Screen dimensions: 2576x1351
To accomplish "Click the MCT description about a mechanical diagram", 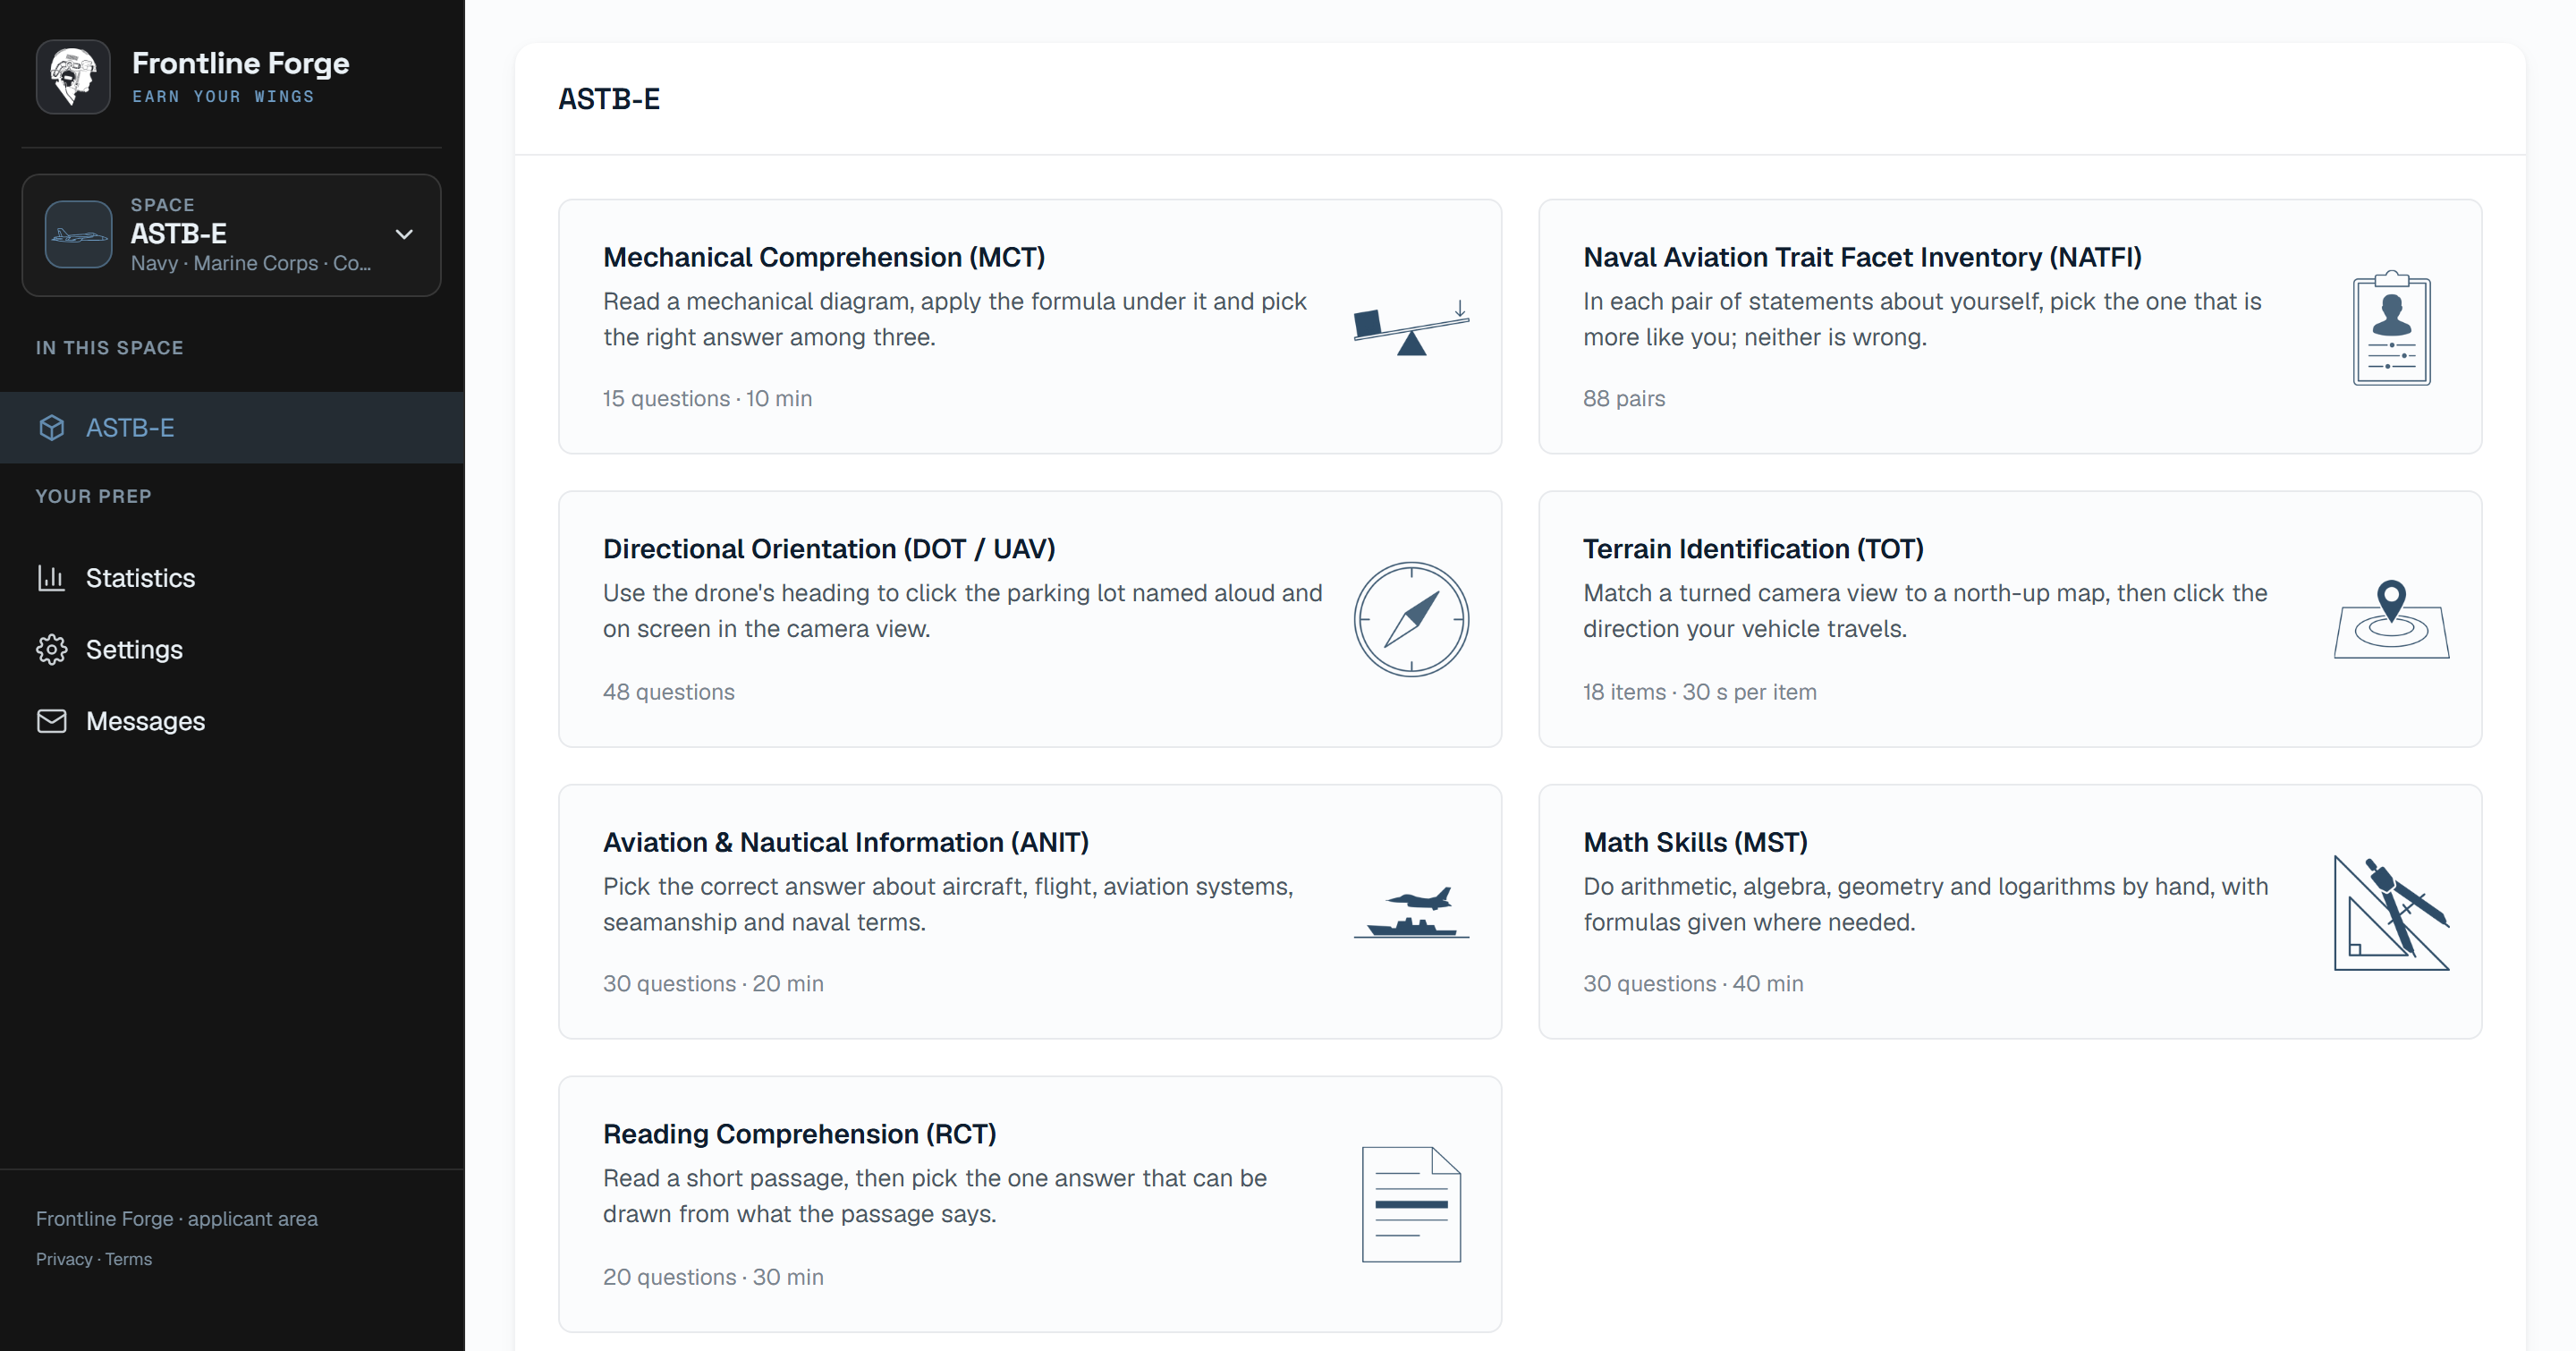I will (955, 320).
